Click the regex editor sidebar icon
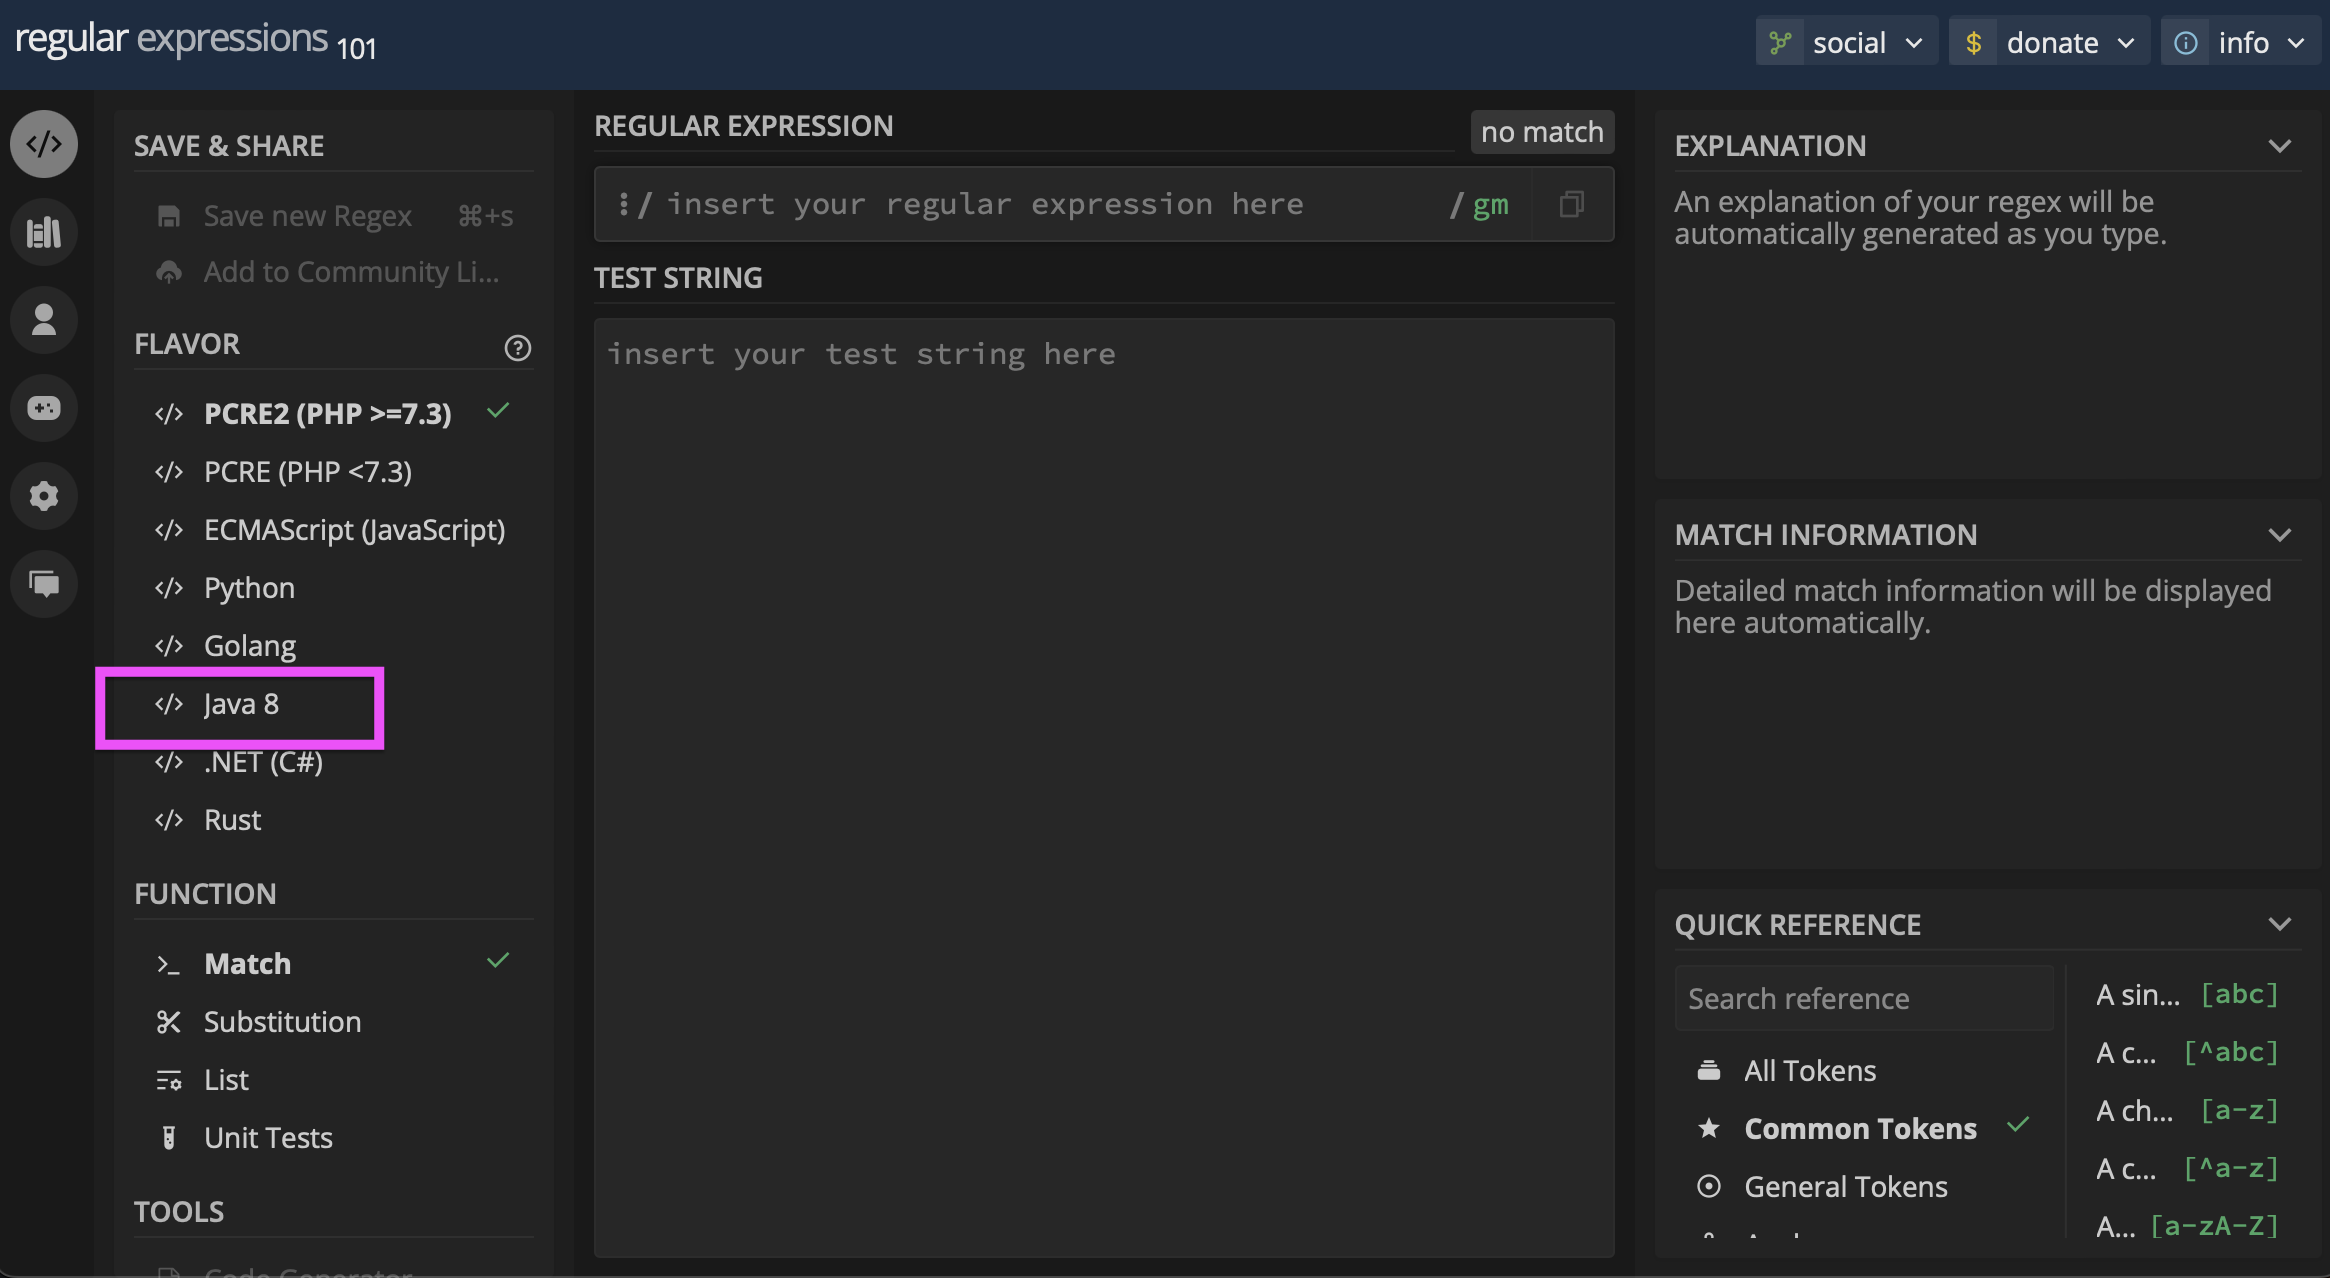Screen dimensions: 2330x1278 [x=44, y=144]
